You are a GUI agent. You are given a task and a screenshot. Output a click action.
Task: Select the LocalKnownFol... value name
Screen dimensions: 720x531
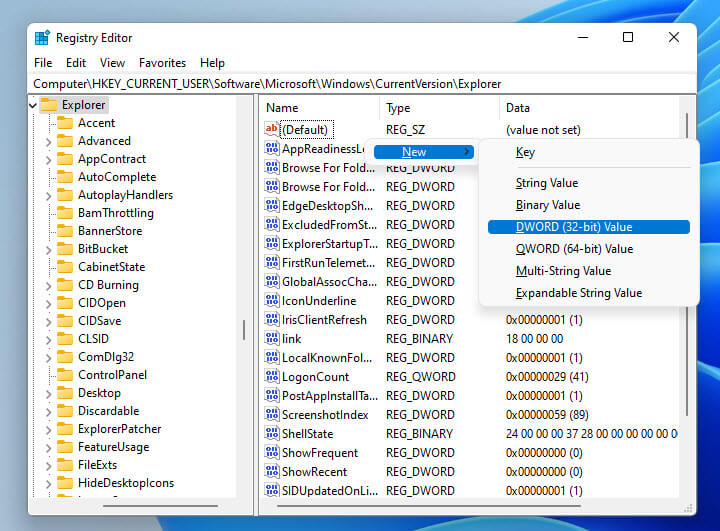[327, 357]
